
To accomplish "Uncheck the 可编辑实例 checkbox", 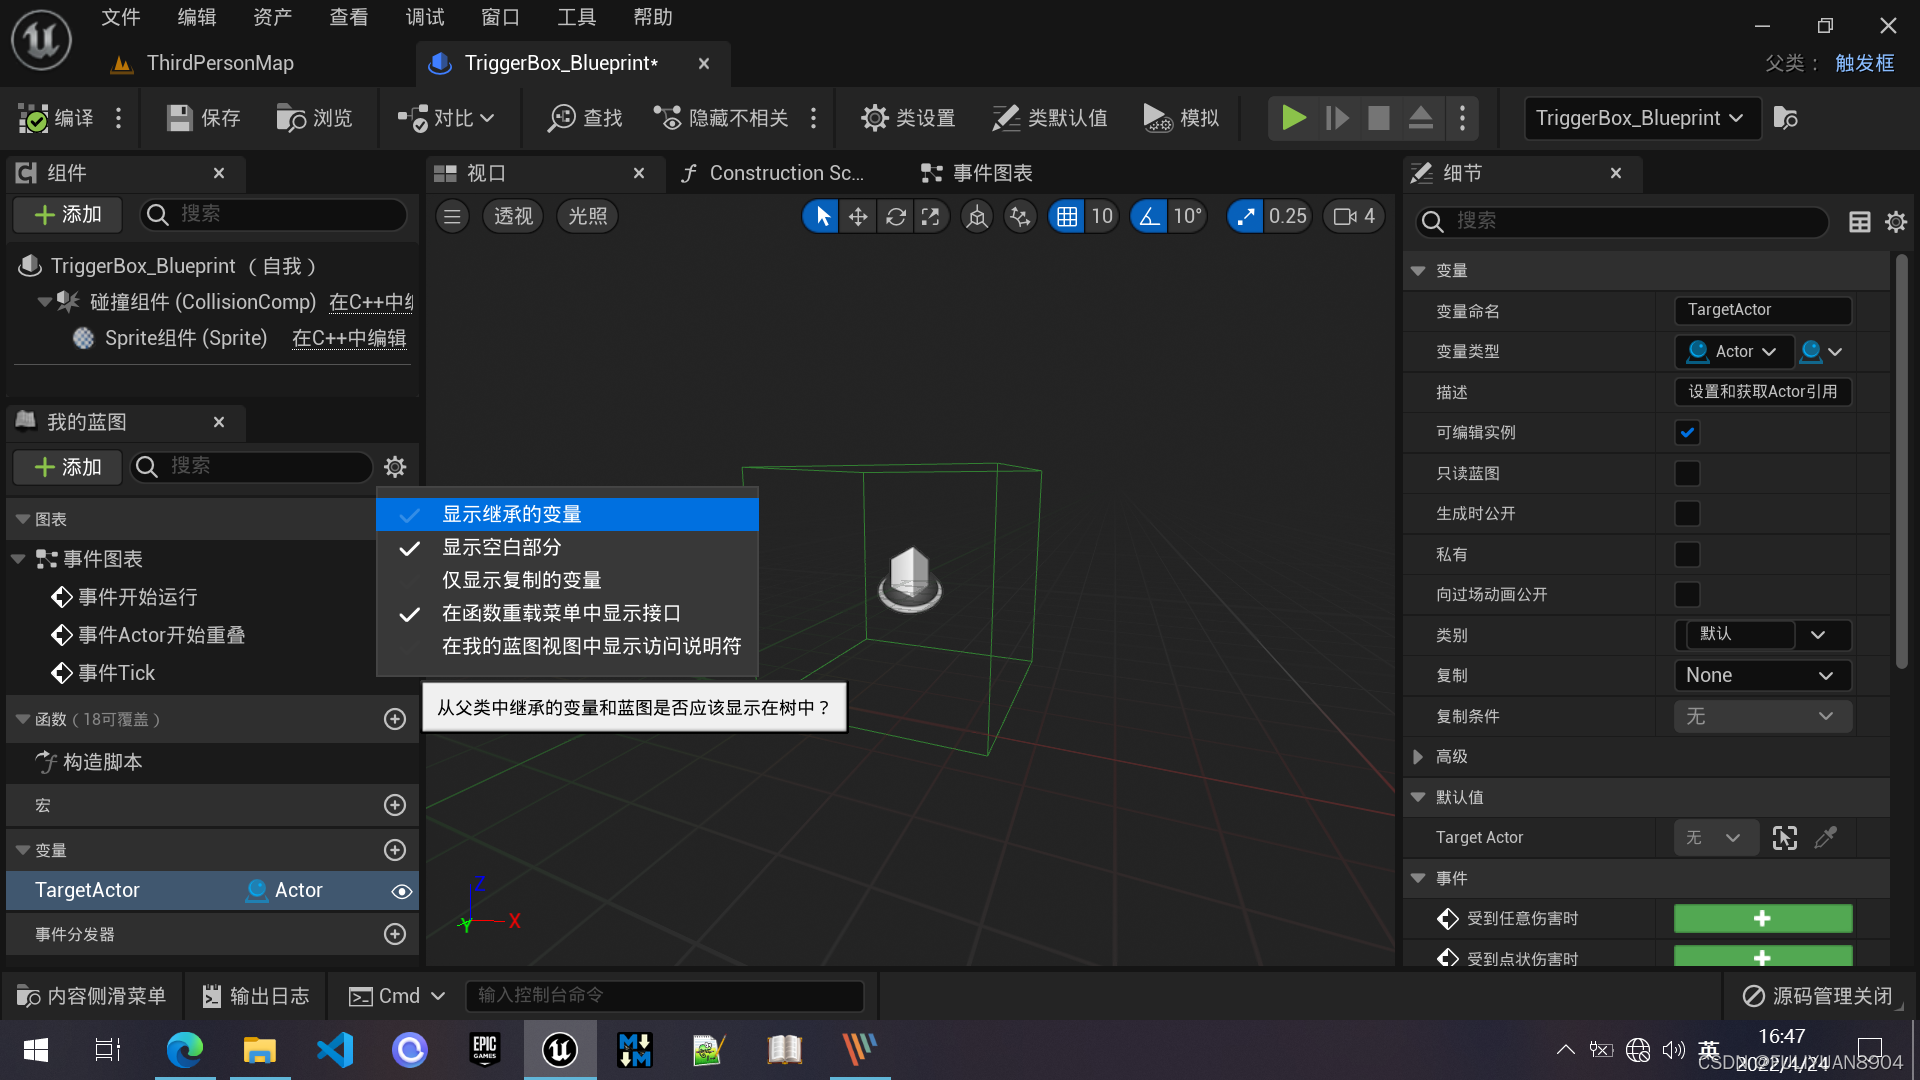I will click(1687, 433).
